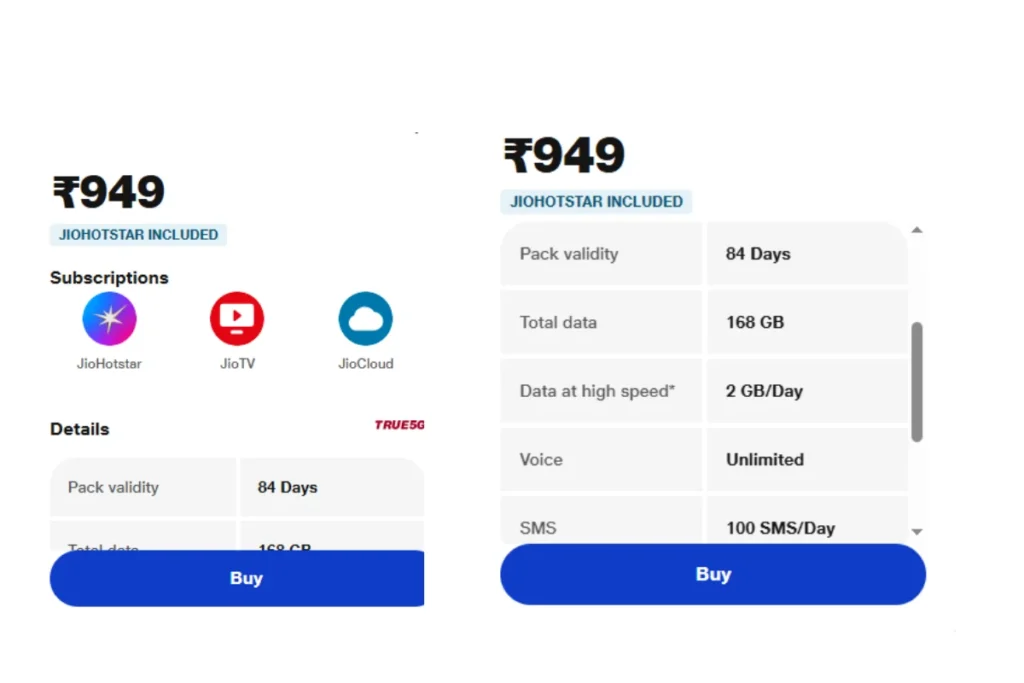
Task: Click the 2 GB/Day high speed value
Action: [x=764, y=390]
